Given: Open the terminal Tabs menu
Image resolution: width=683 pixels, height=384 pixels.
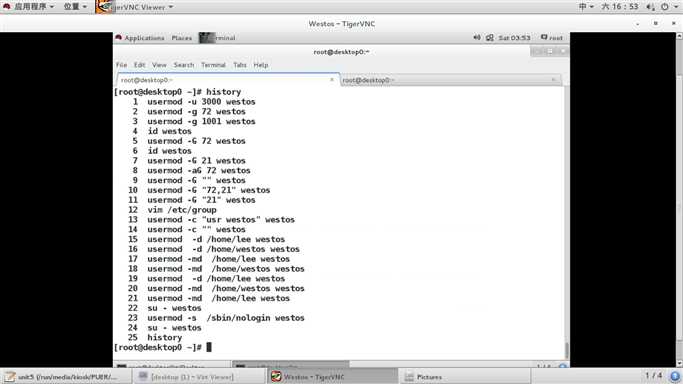Looking at the screenshot, I should pos(240,65).
